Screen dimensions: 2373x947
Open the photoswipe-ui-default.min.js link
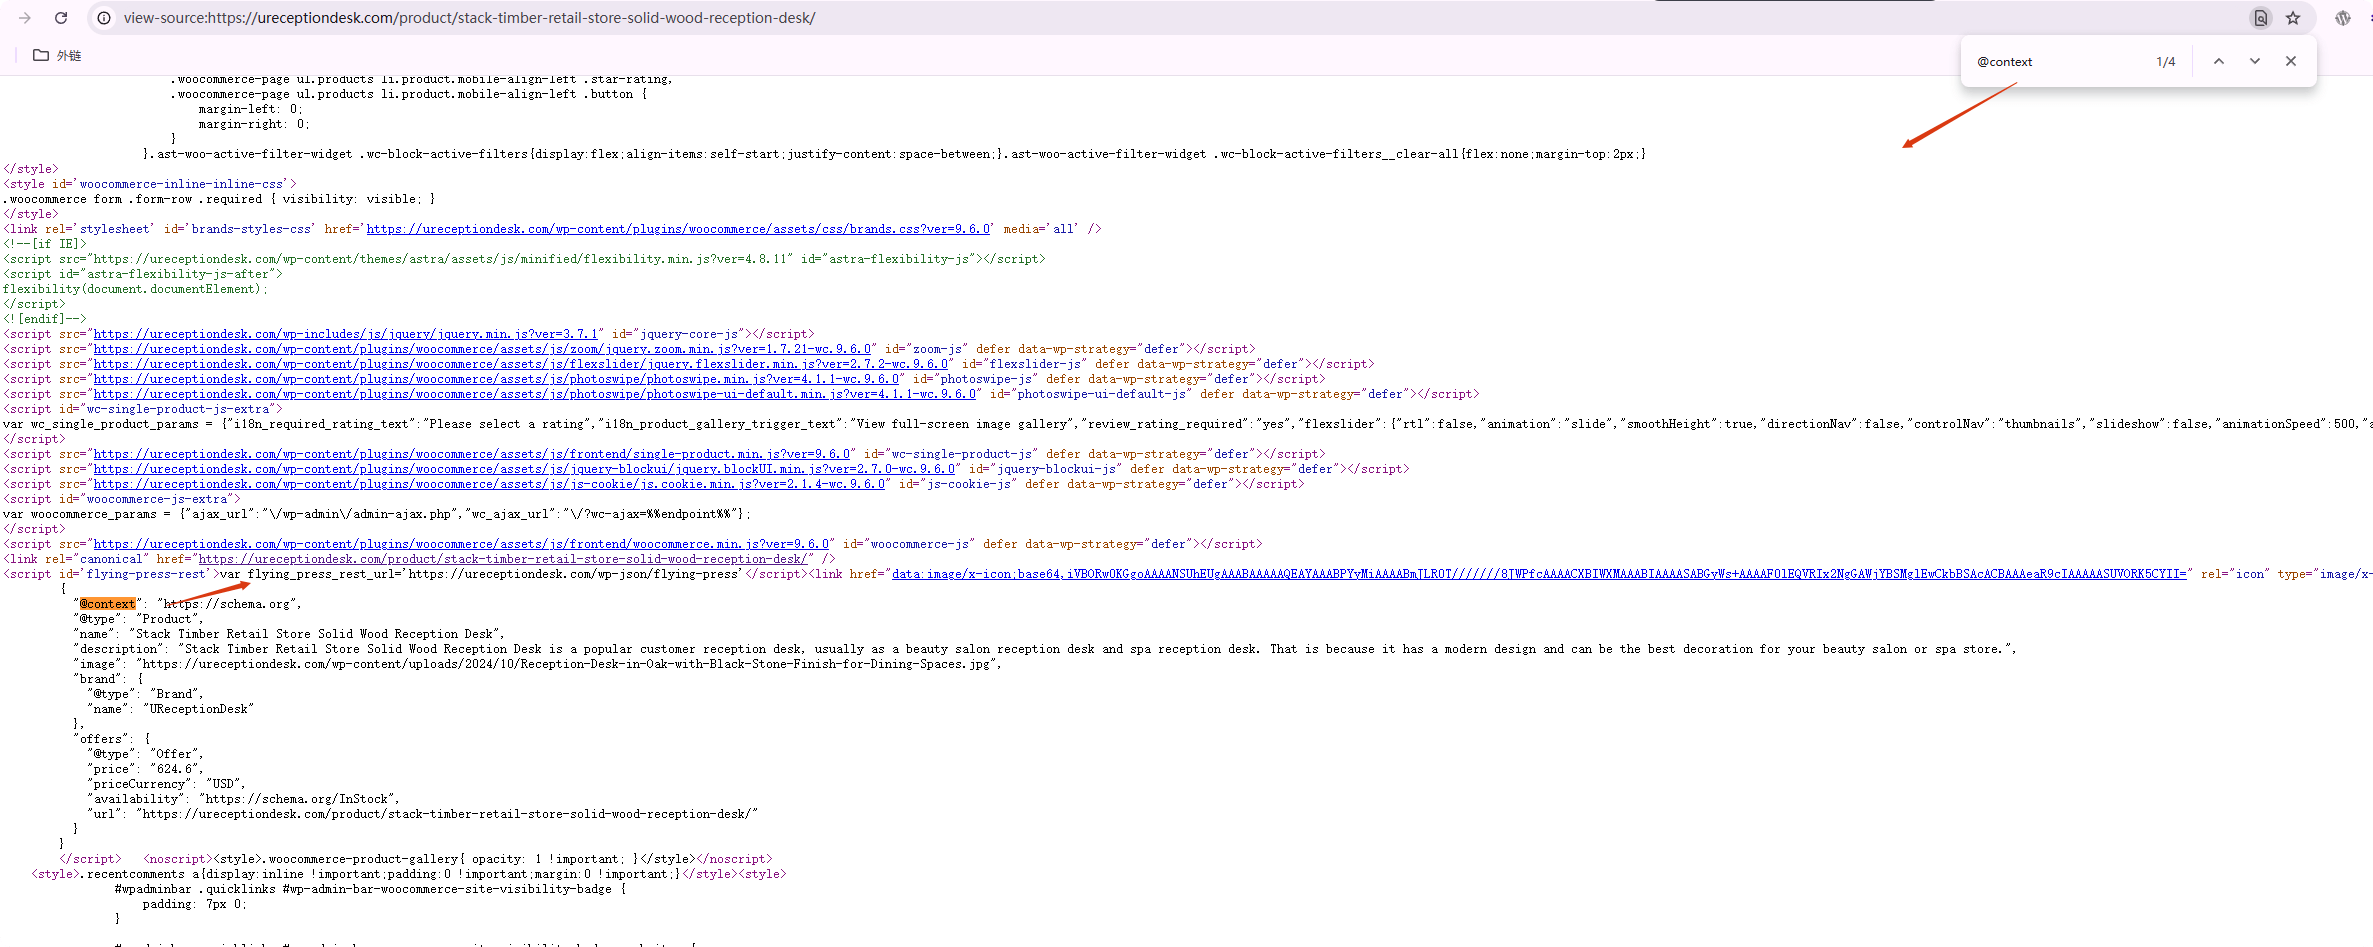pos(535,394)
